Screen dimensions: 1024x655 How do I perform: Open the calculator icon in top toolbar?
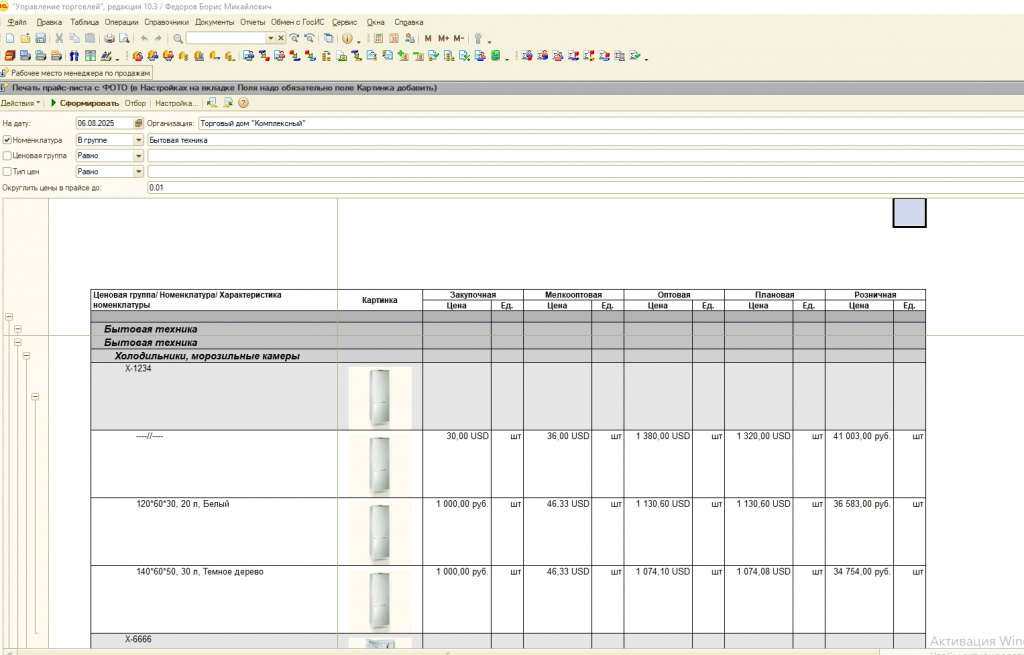tap(379, 38)
